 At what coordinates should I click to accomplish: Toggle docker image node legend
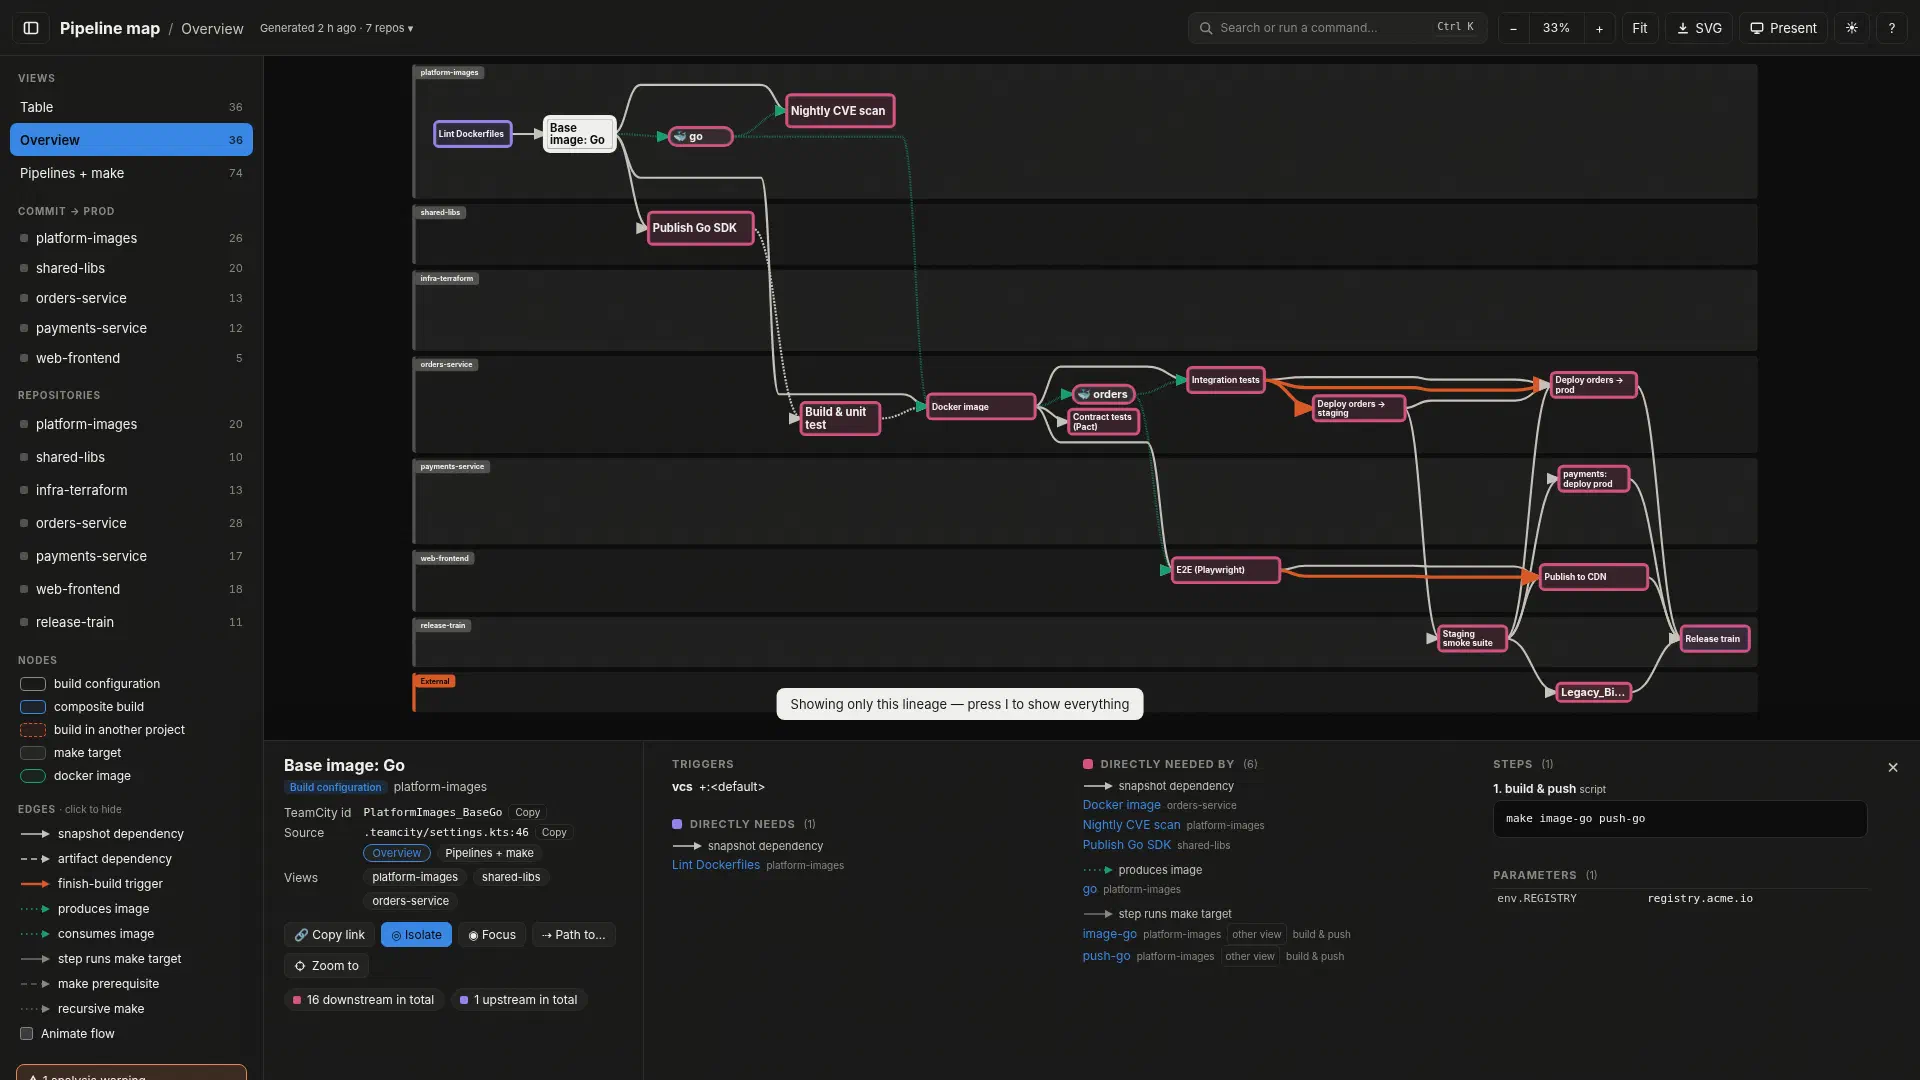(75, 776)
